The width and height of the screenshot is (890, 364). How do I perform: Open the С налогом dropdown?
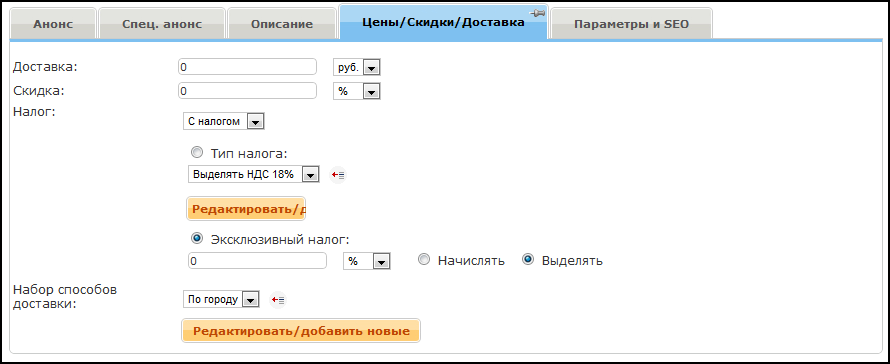224,122
